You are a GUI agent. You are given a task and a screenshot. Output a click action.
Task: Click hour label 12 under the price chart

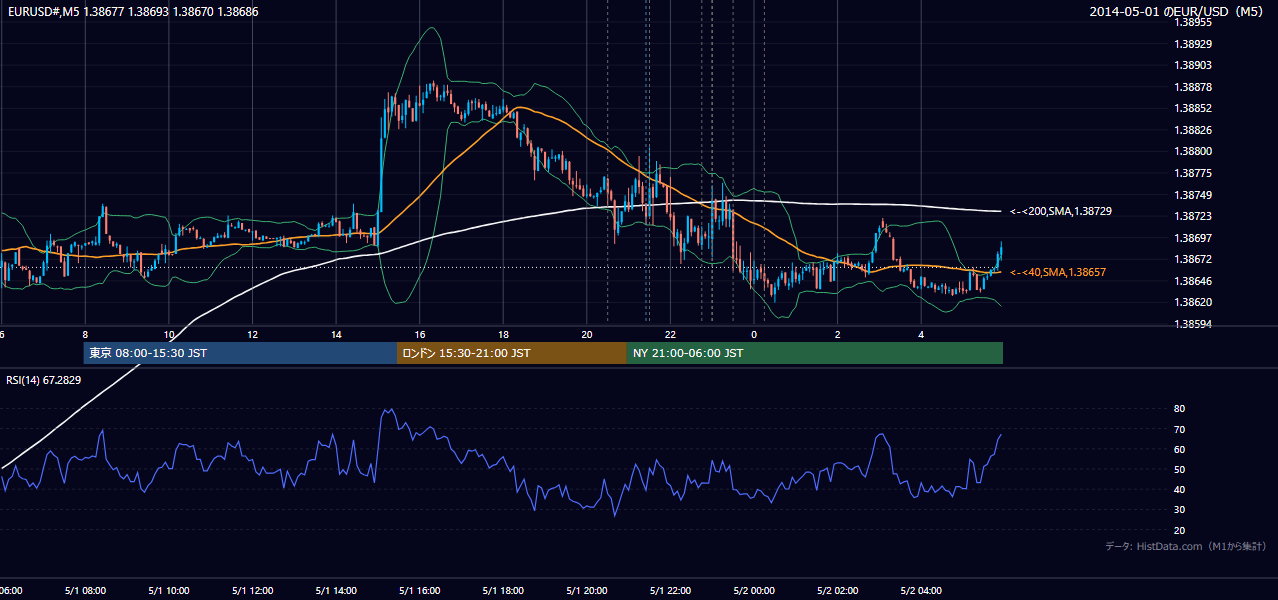(252, 334)
